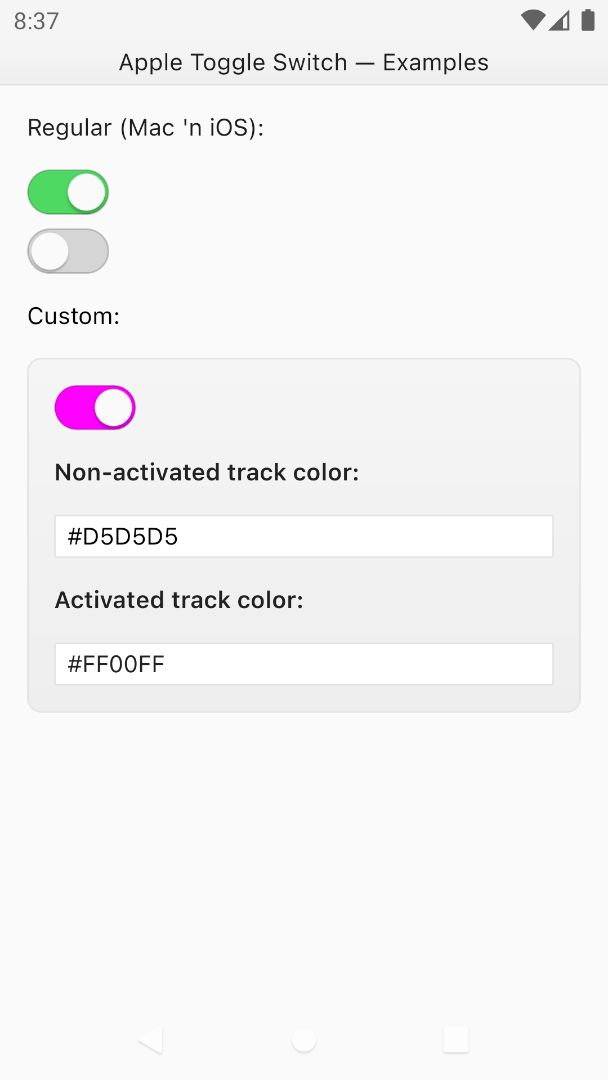Open Recents with the square navigation icon

tap(455, 1039)
